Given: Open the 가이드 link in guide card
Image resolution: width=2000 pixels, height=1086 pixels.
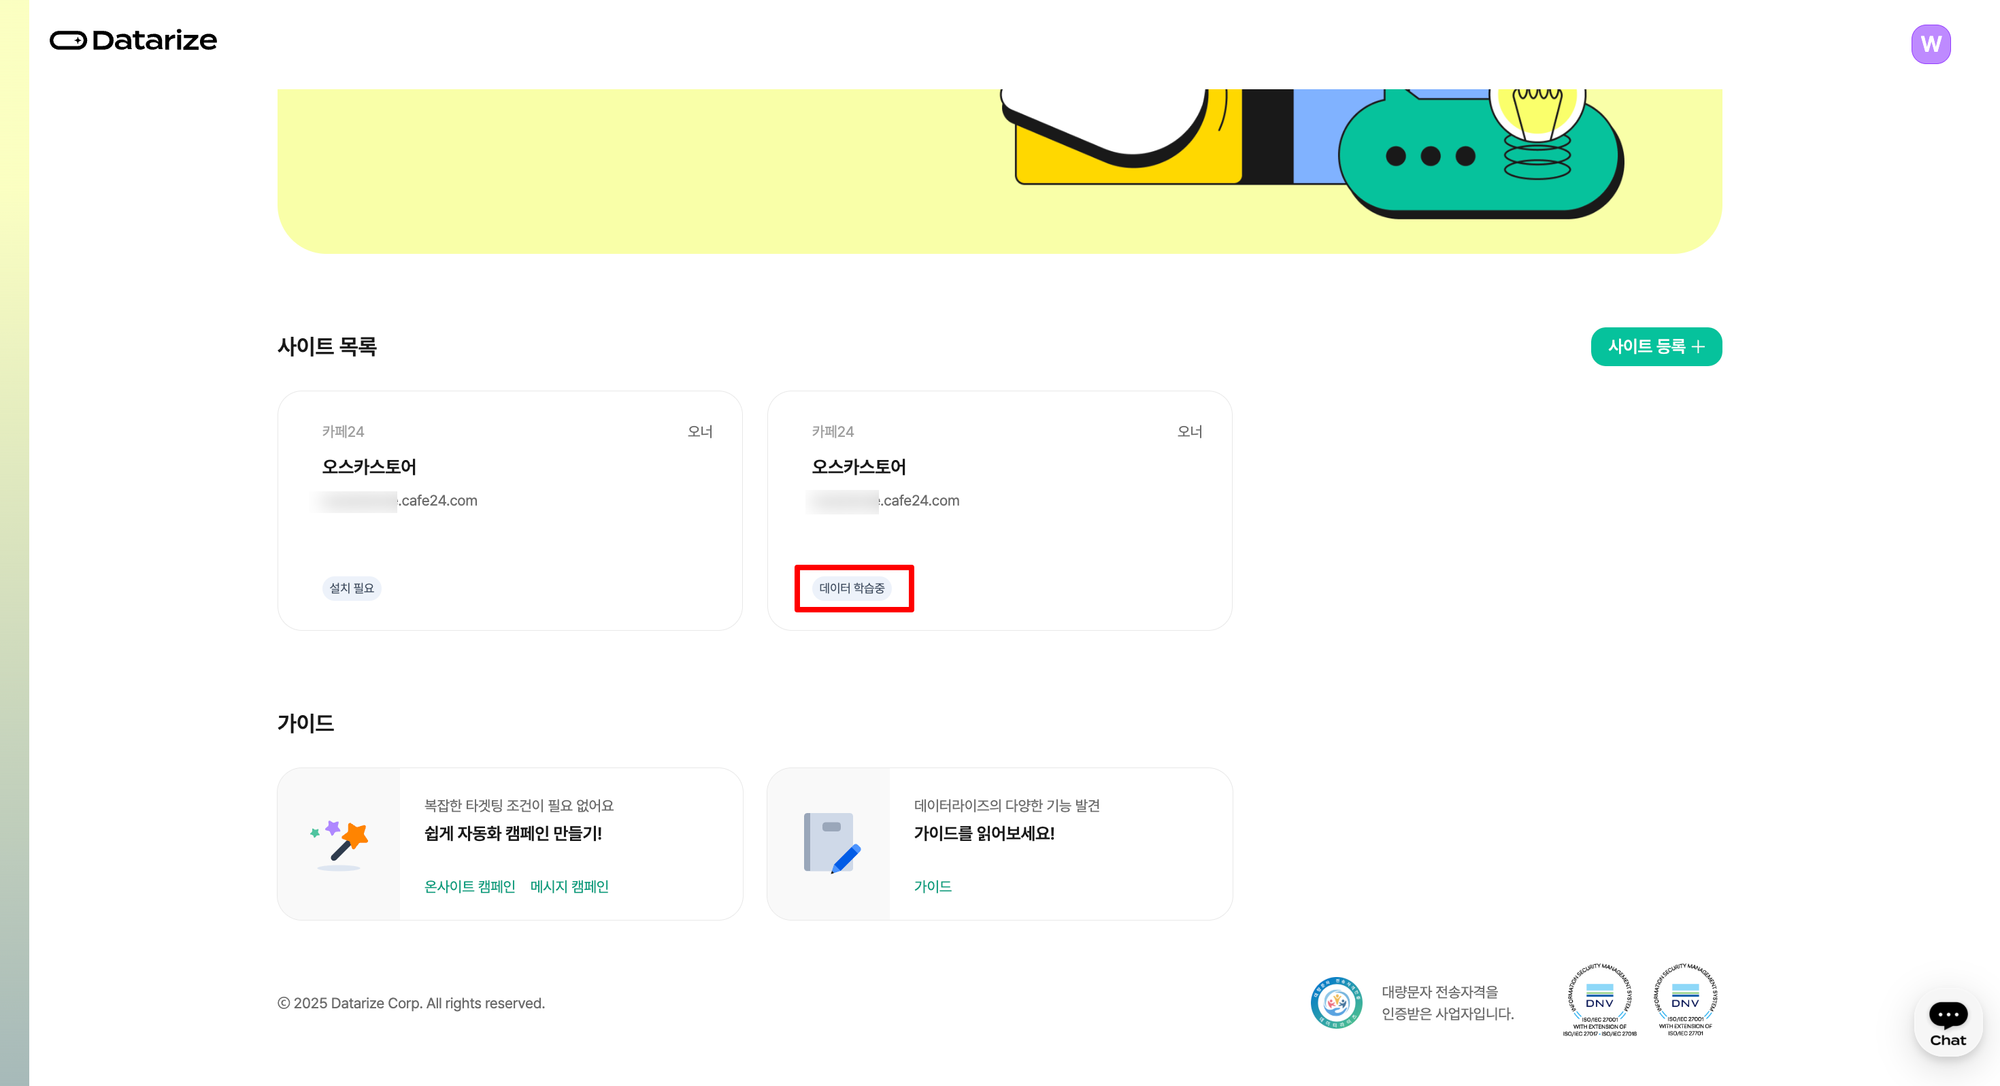Looking at the screenshot, I should pos(933,886).
